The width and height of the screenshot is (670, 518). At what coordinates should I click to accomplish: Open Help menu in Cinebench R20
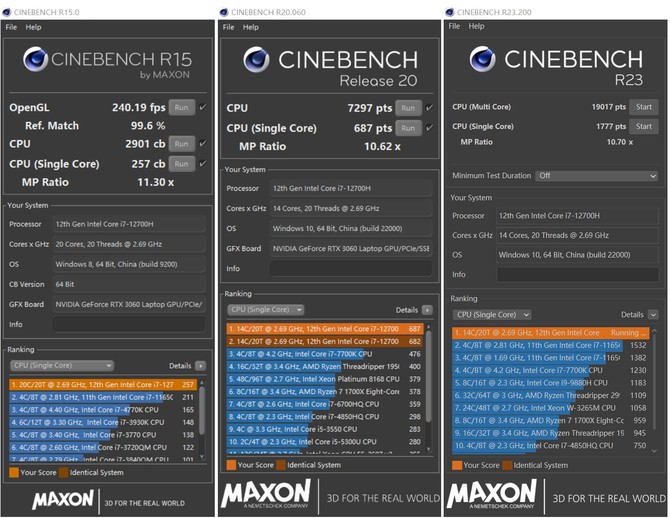tap(251, 27)
